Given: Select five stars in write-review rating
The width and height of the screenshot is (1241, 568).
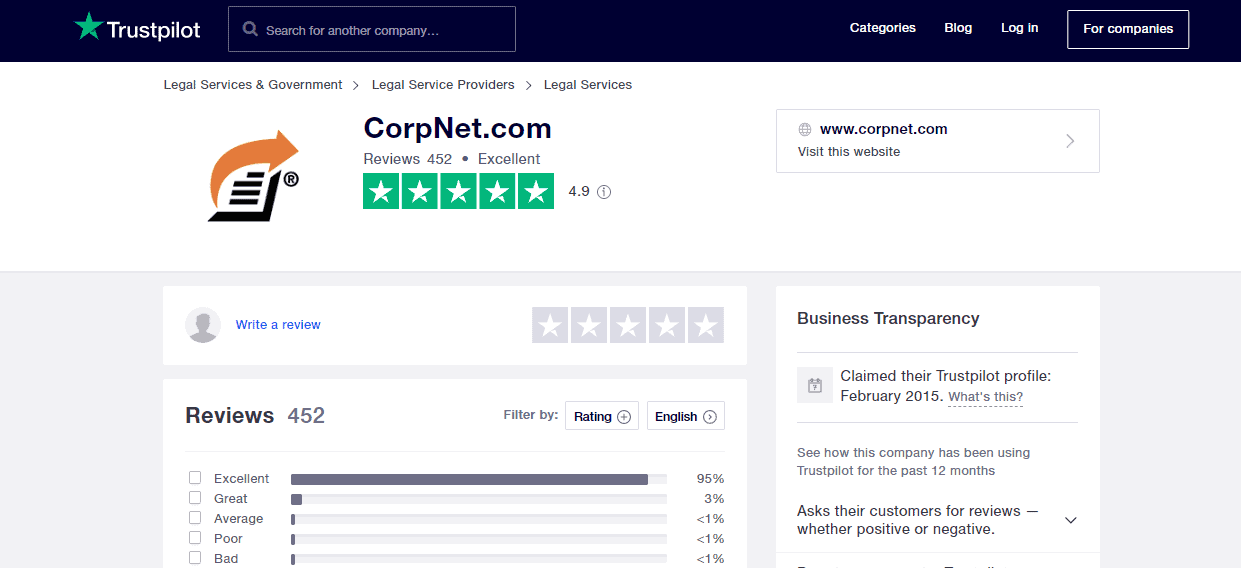Looking at the screenshot, I should [706, 325].
